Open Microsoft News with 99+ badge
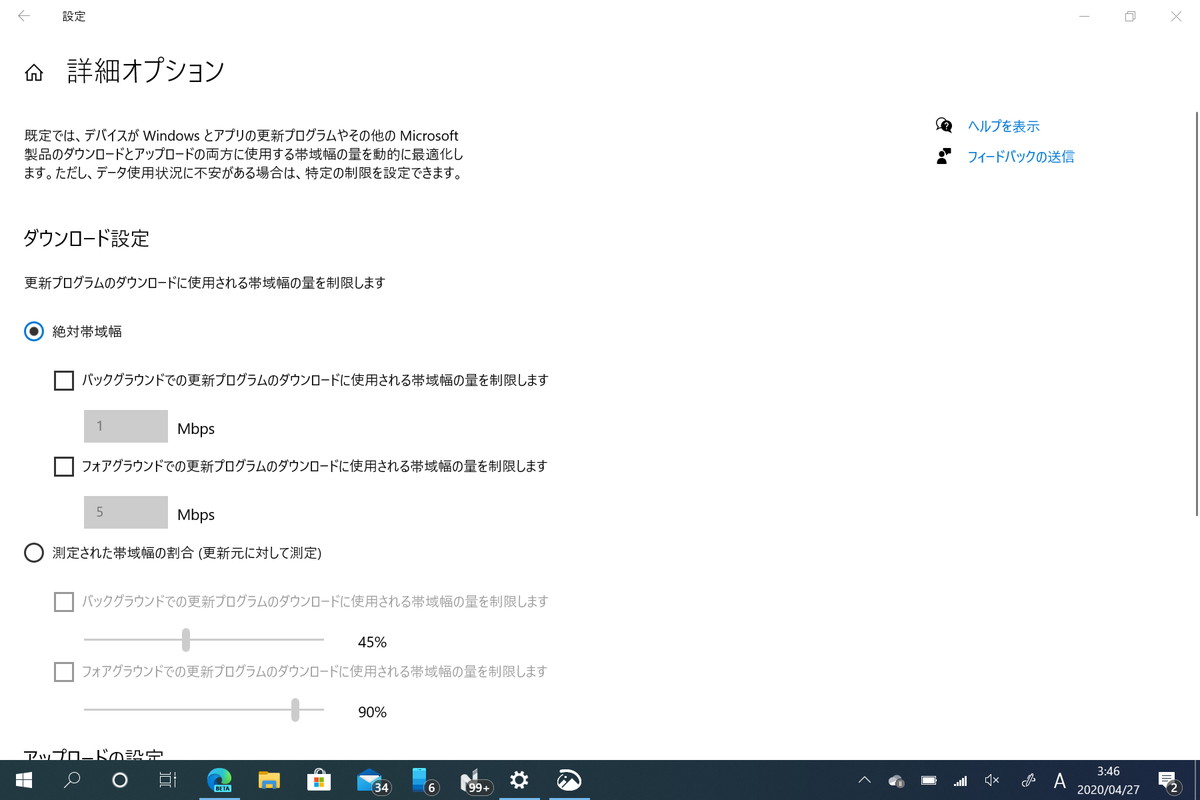Screen dimensions: 1200x800 [470, 780]
